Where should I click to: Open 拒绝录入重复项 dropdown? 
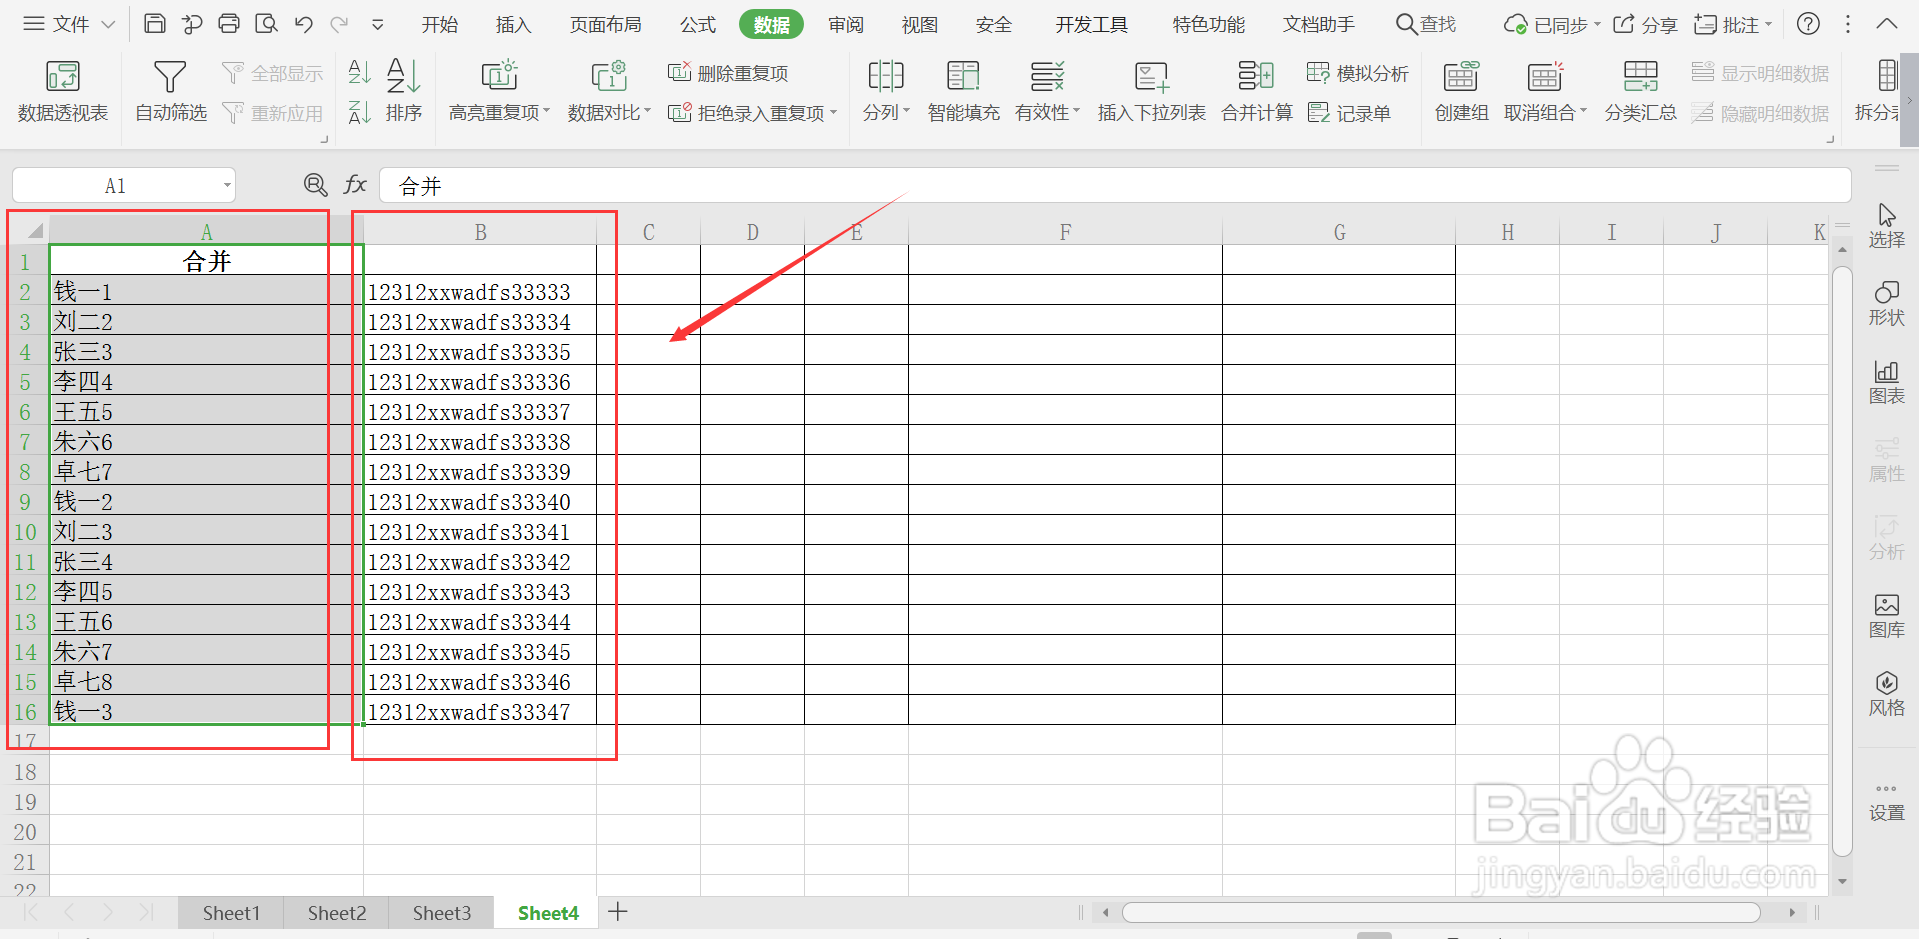point(752,113)
